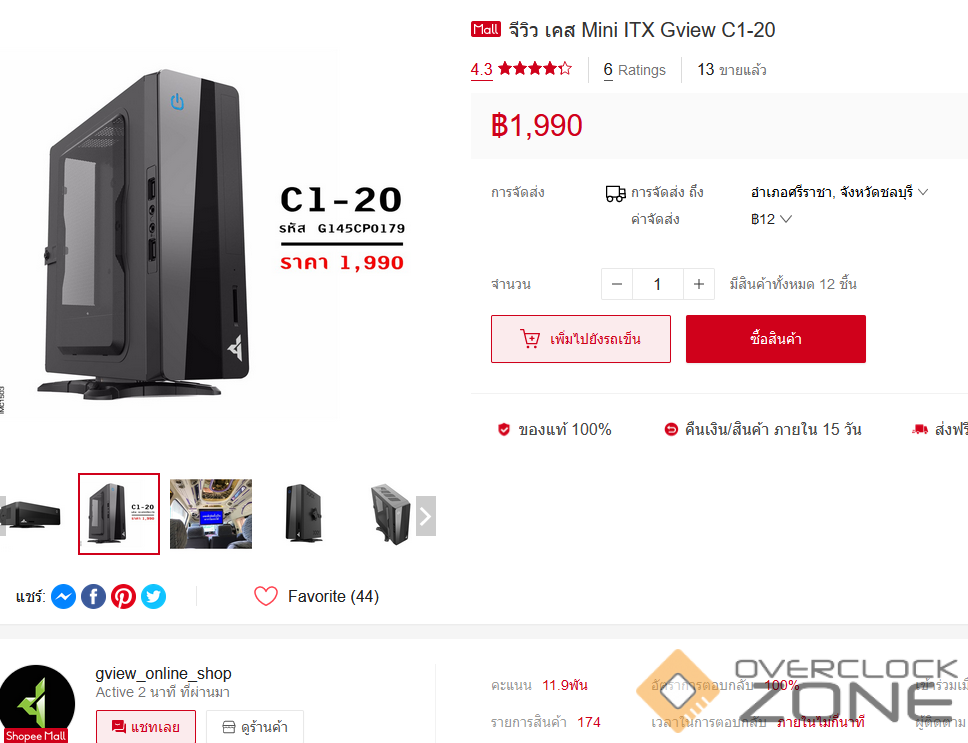The height and width of the screenshot is (743, 968).
Task: Click the red Mall badge
Action: coord(486,29)
